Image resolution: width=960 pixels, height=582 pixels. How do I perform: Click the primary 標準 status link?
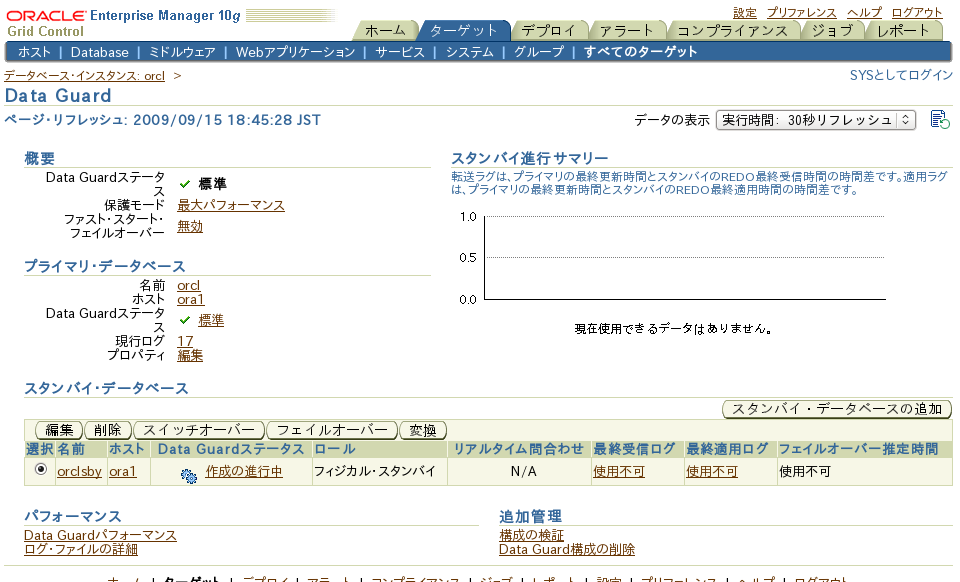(211, 320)
